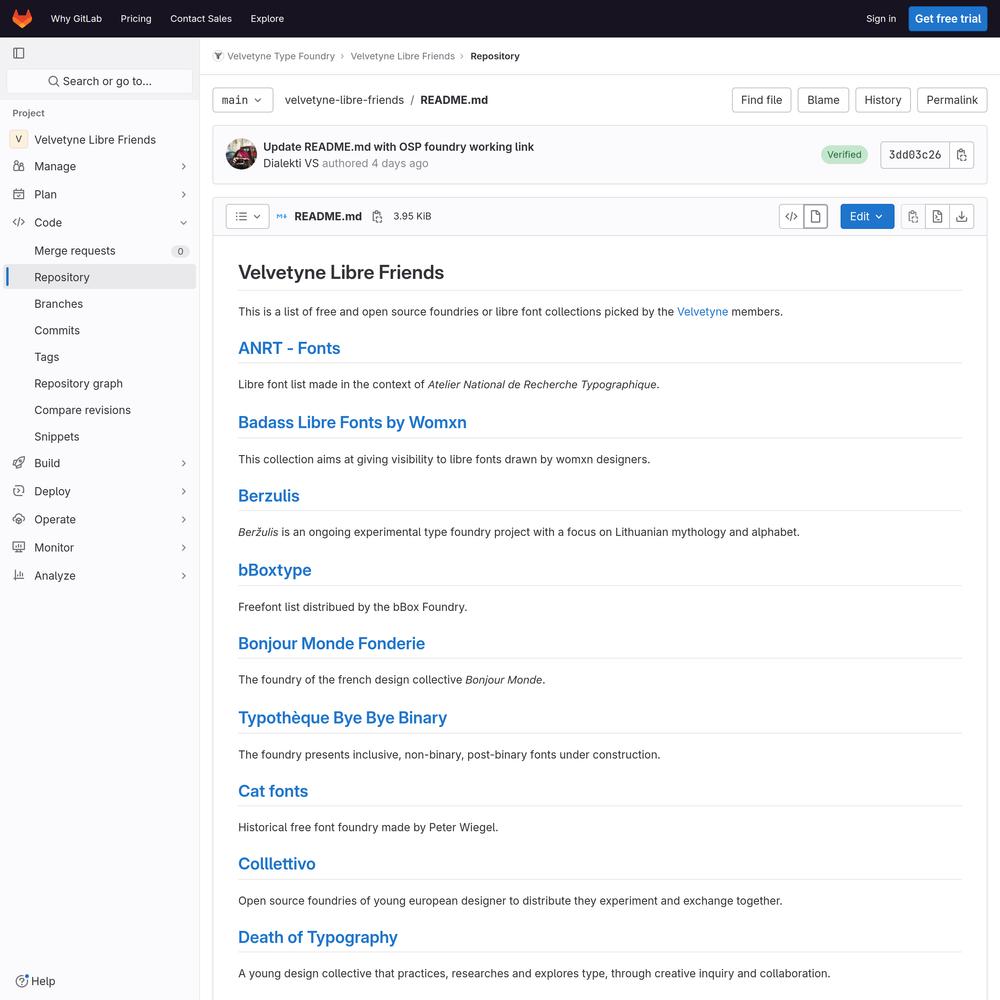1000x1000 pixels.
Task: Expand the Manage section chevron
Action: 184,166
